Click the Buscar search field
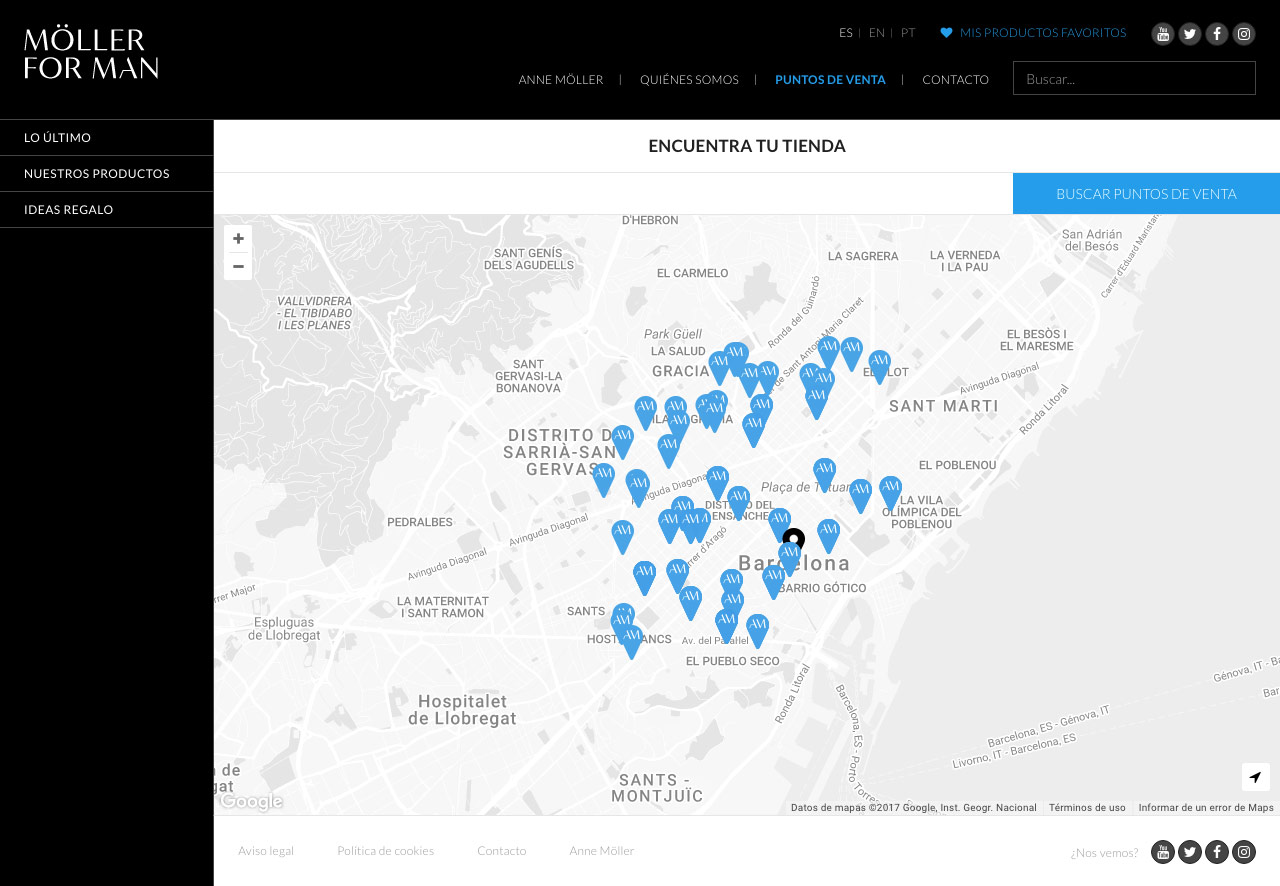 1134,78
